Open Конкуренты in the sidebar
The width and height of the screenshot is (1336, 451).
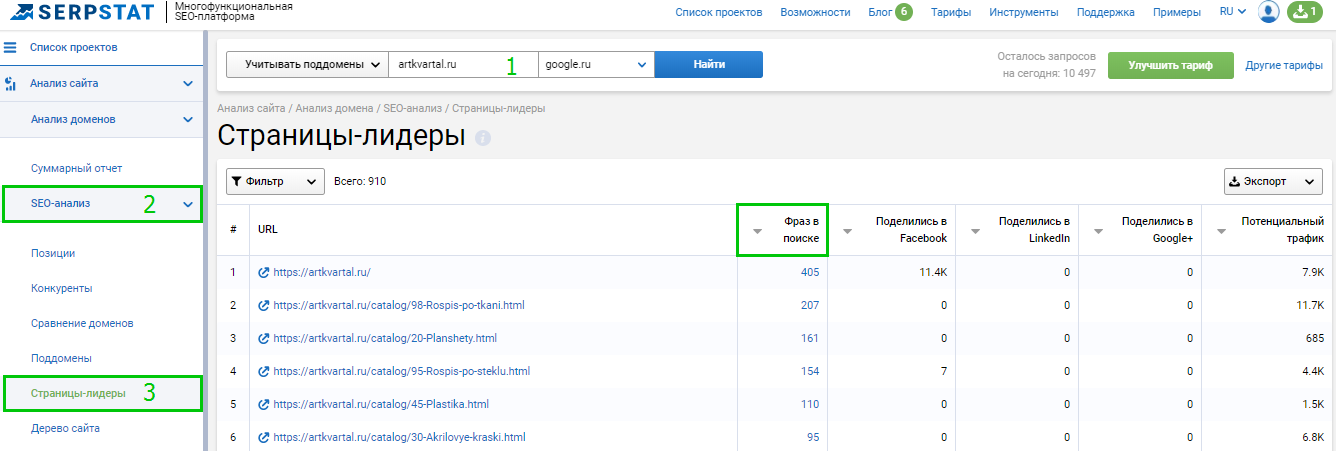click(62, 288)
